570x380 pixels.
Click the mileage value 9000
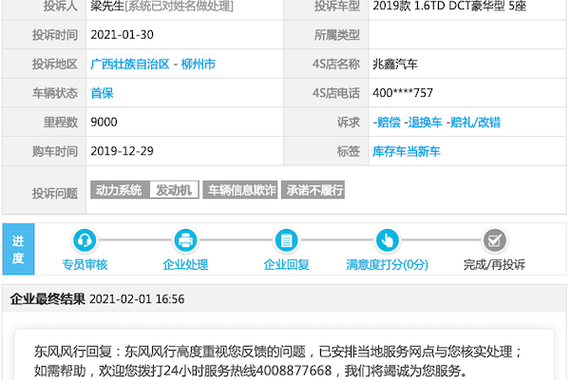coord(104,122)
